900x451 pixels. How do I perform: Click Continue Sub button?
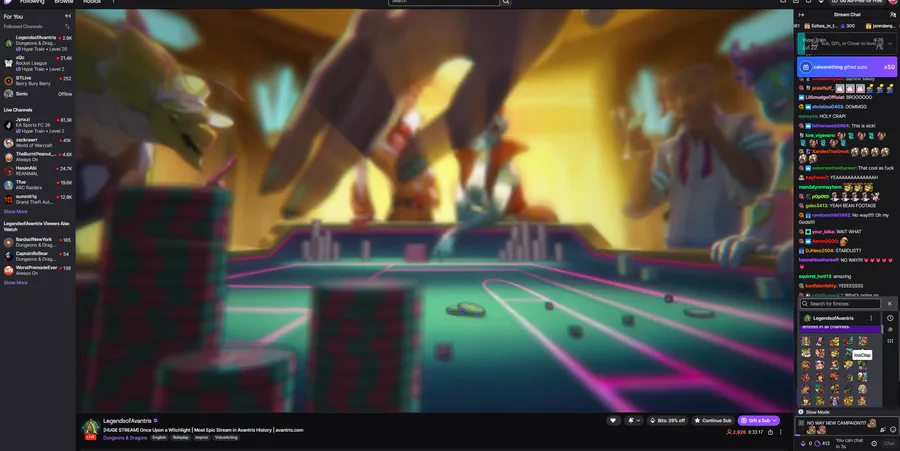point(713,421)
